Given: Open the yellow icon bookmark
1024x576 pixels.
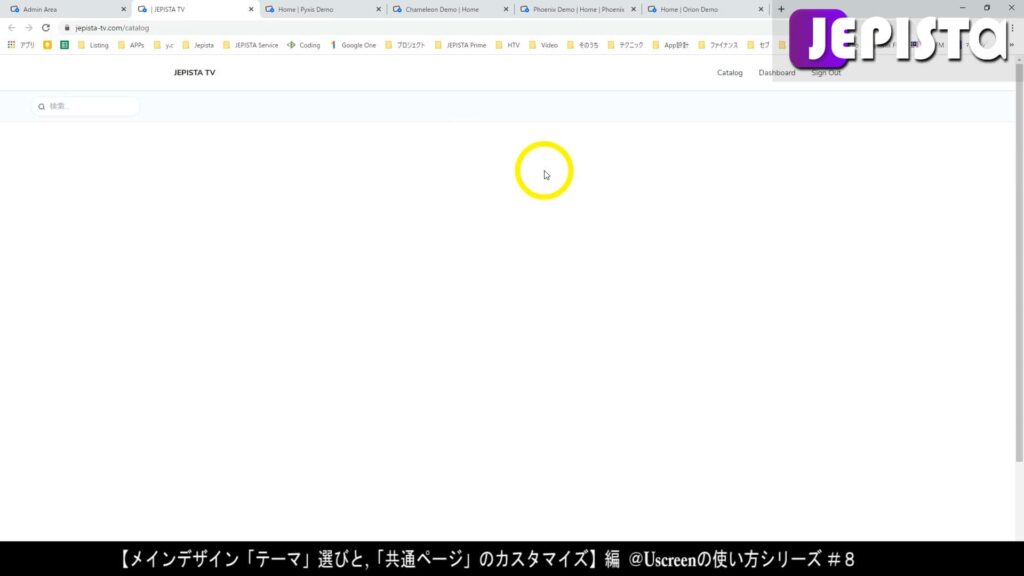Looking at the screenshot, I should pyautogui.click(x=47, y=45).
